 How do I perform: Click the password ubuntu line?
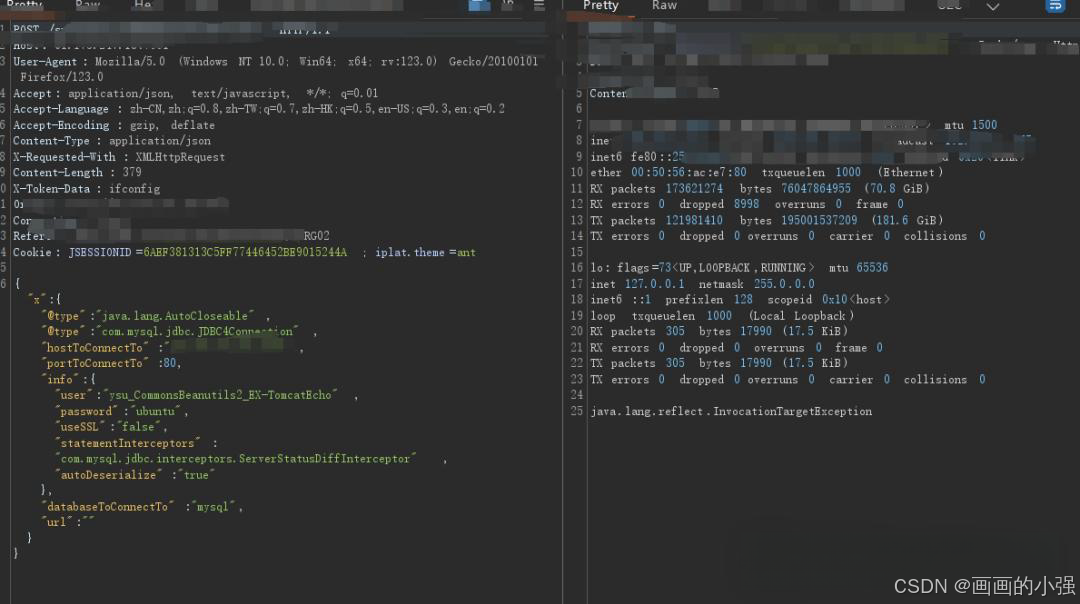click(121, 411)
